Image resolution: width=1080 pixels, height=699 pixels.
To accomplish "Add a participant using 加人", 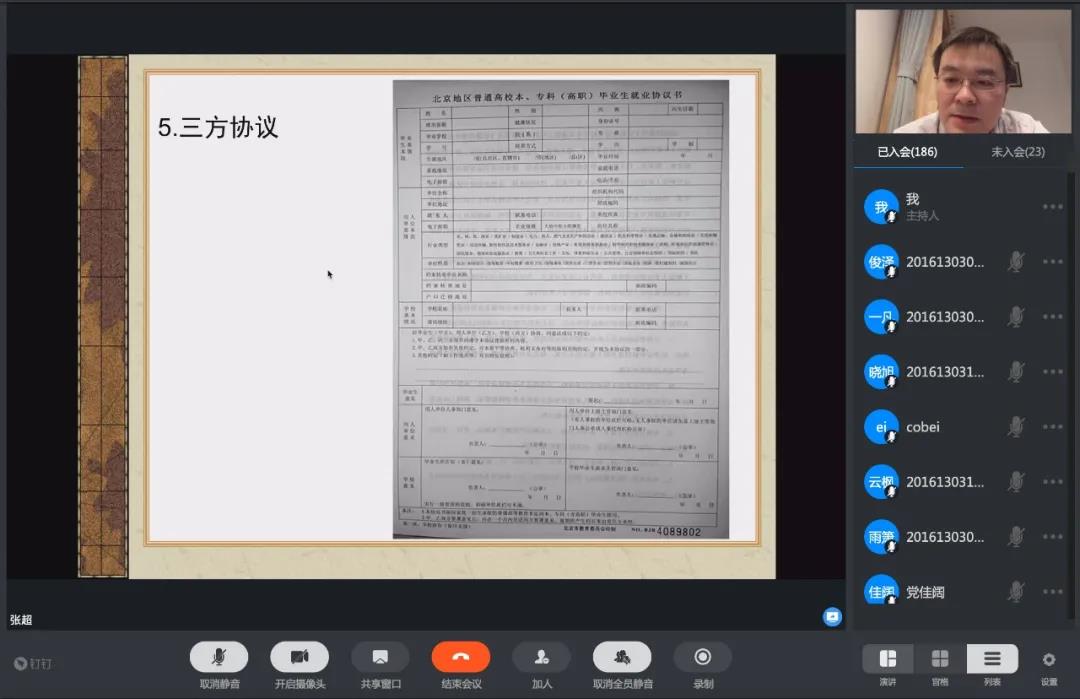I will click(x=541, y=657).
